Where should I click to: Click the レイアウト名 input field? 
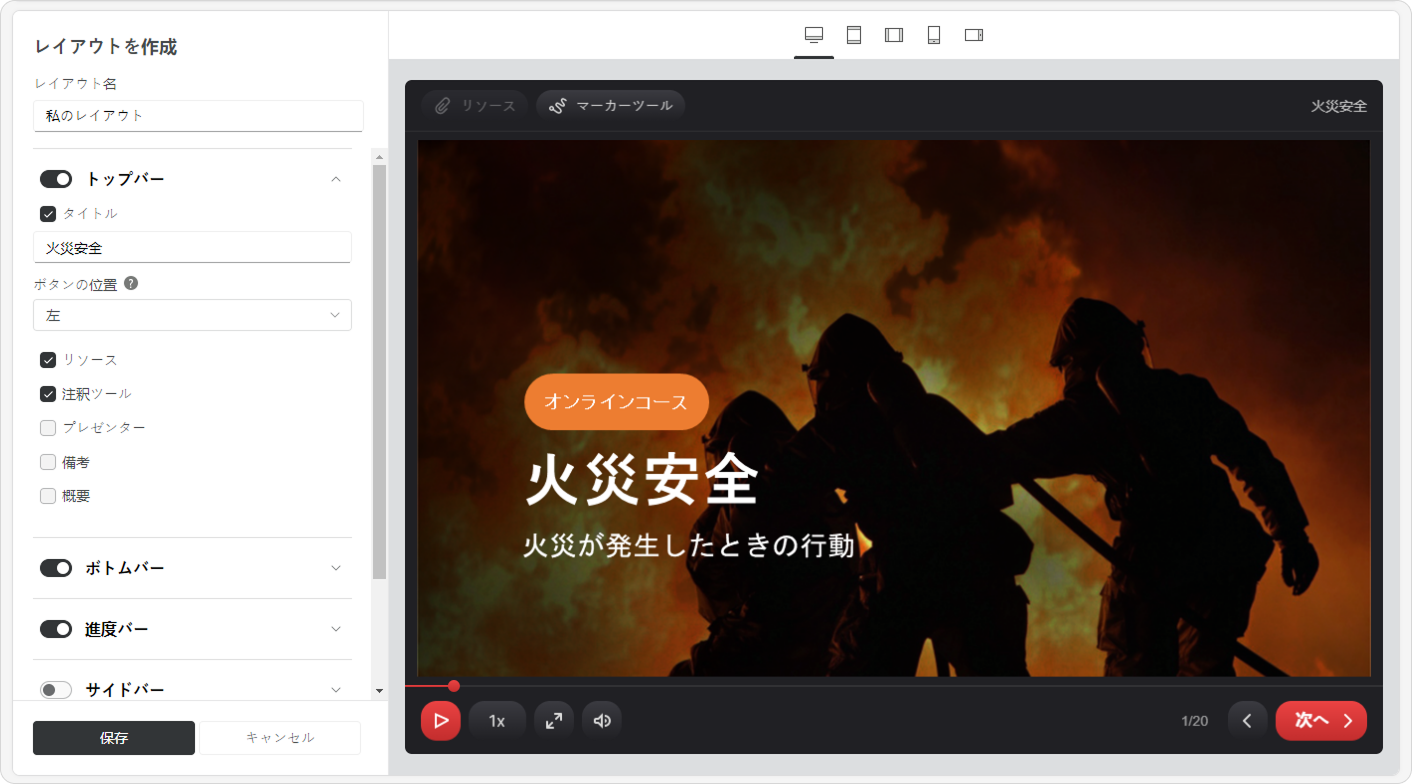coord(198,115)
